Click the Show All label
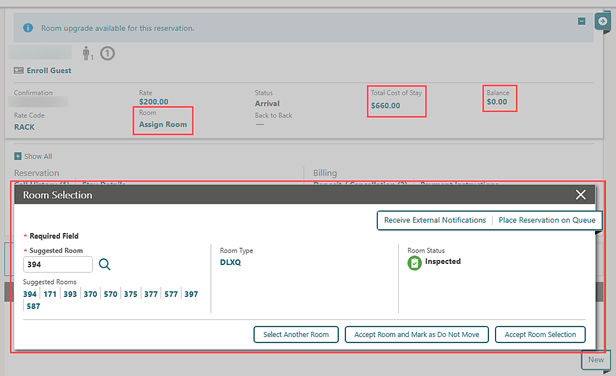Image resolution: width=616 pixels, height=376 pixels. (38, 156)
